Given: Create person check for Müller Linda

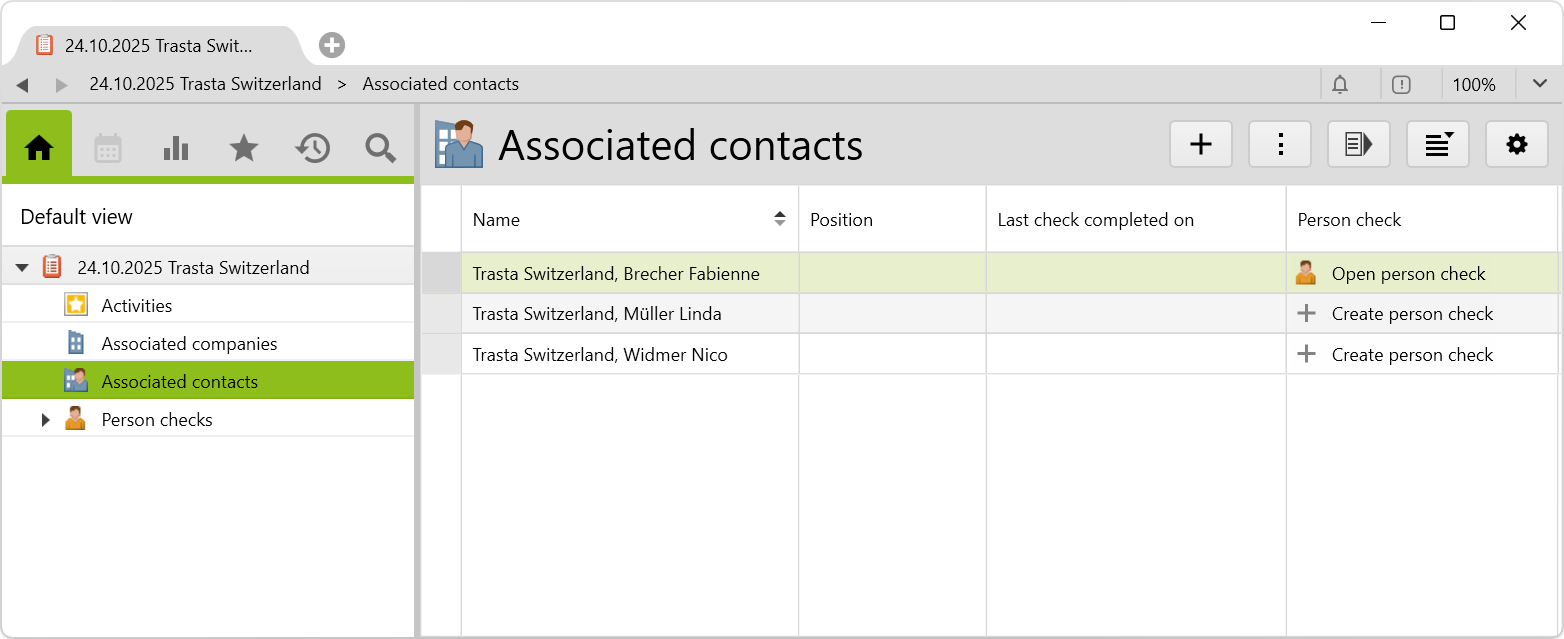Looking at the screenshot, I should (1411, 314).
